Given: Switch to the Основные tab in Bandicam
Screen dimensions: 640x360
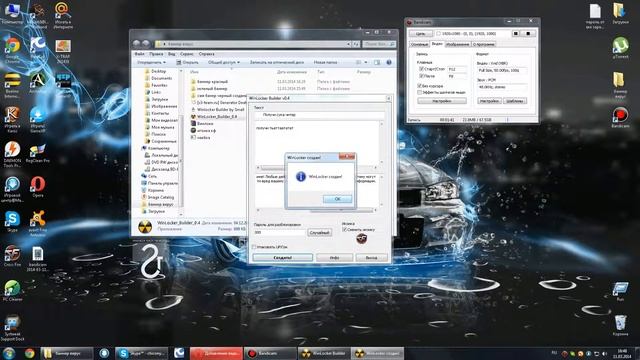Looking at the screenshot, I should [x=419, y=44].
